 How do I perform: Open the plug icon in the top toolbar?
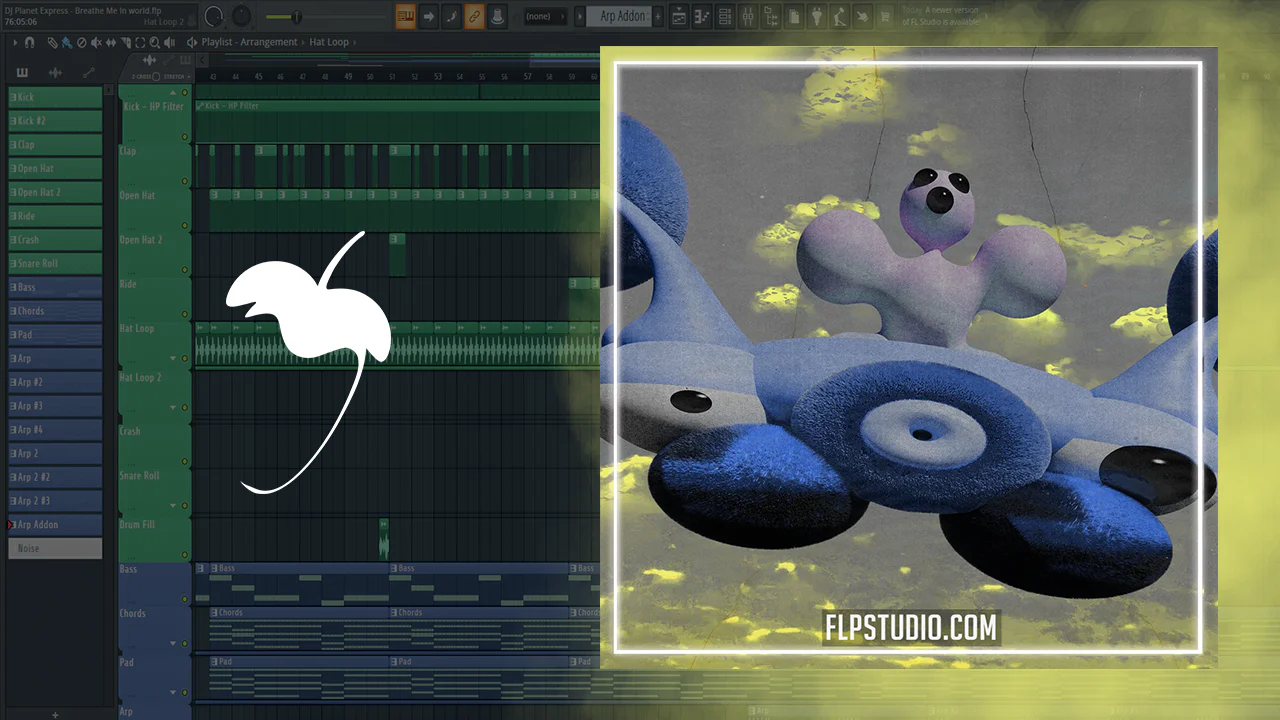(817, 16)
